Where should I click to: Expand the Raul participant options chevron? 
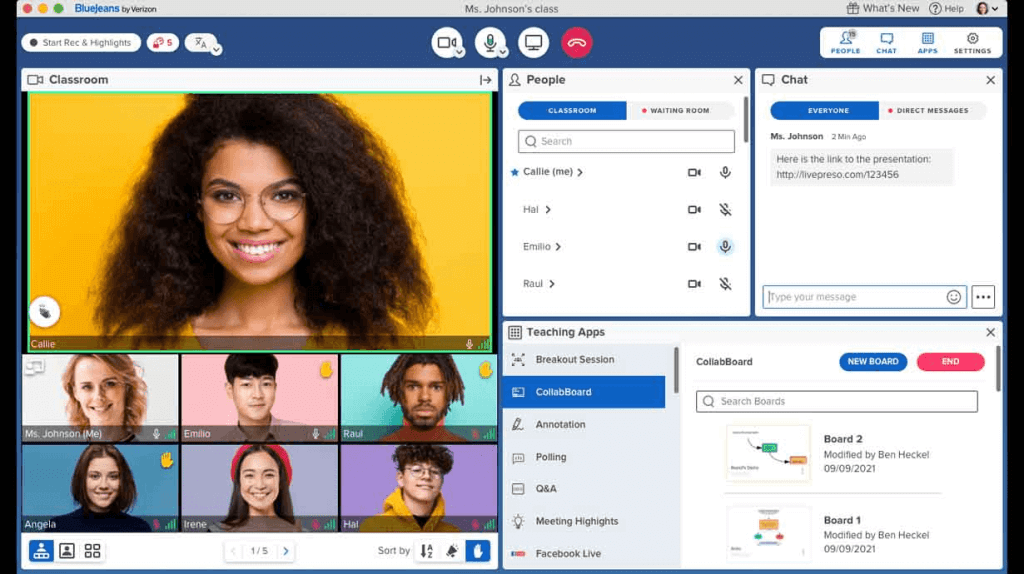(x=552, y=284)
